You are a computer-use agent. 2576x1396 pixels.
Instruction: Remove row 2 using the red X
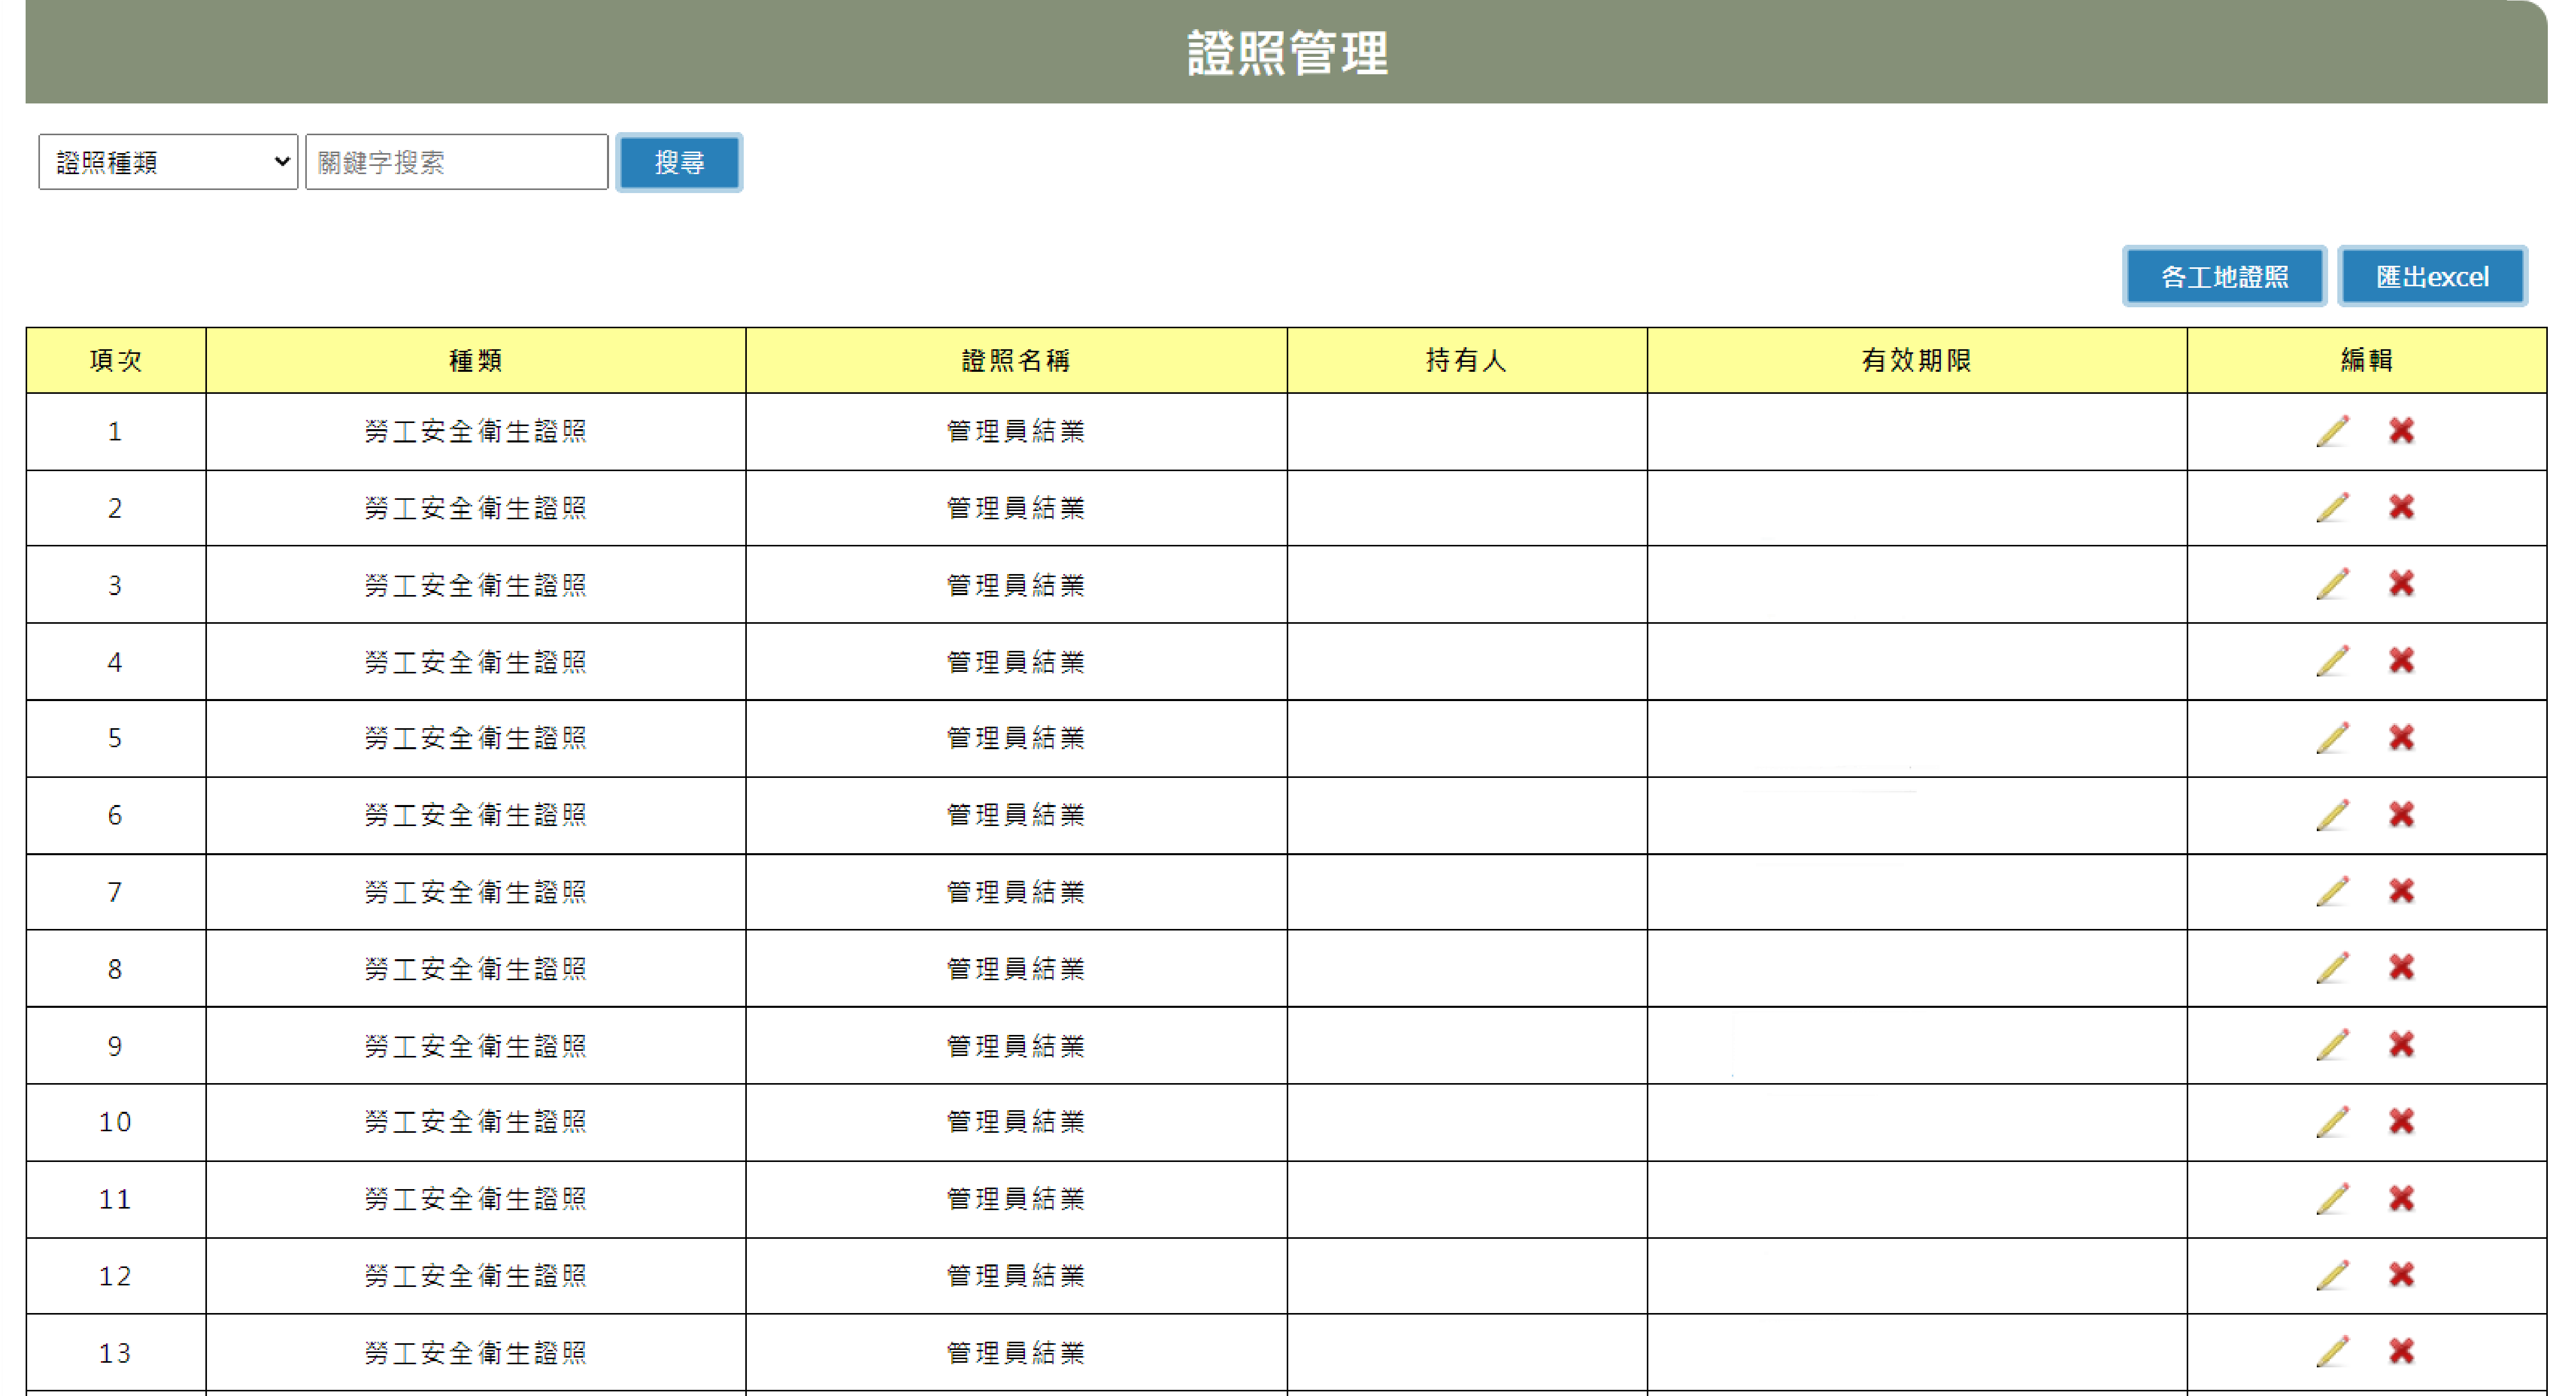(2401, 507)
